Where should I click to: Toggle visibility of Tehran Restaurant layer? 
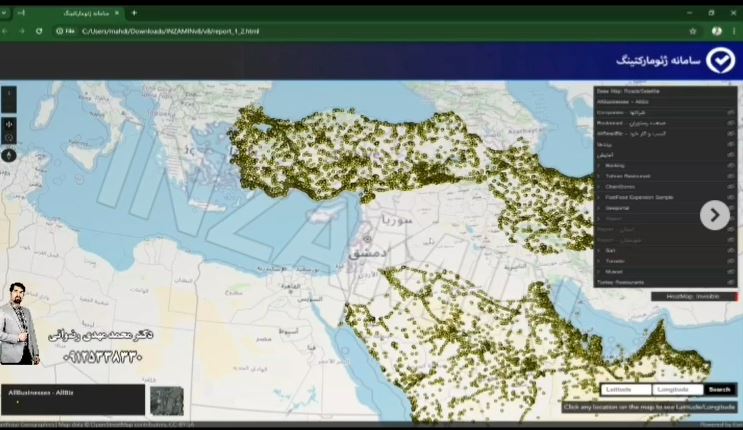pos(731,176)
